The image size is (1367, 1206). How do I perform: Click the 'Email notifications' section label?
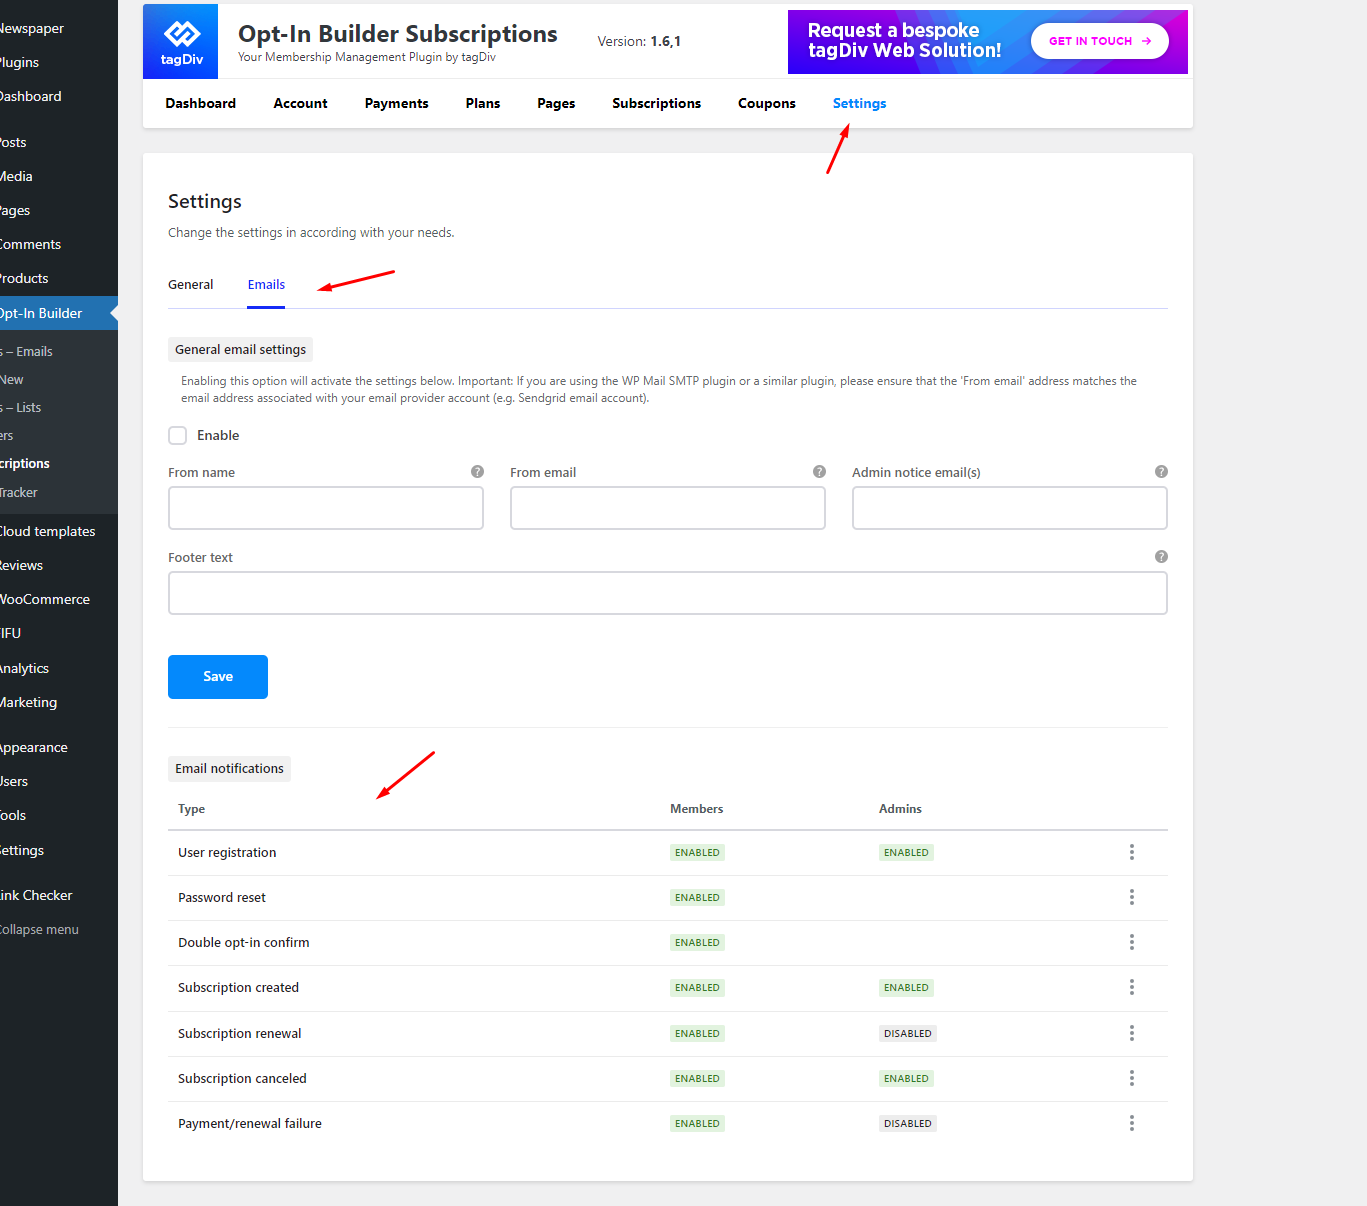coord(229,768)
